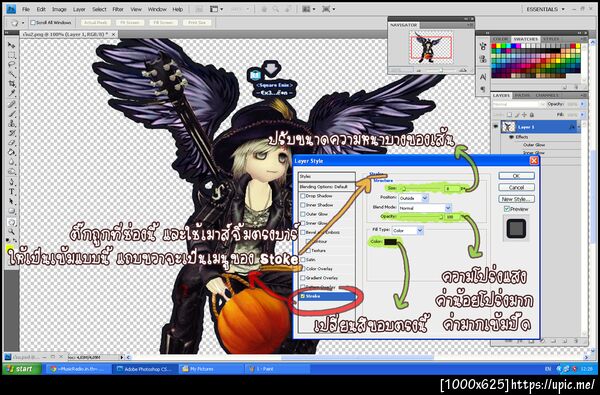Open the Windows start button
600x395 pixels.
click(x=22, y=369)
